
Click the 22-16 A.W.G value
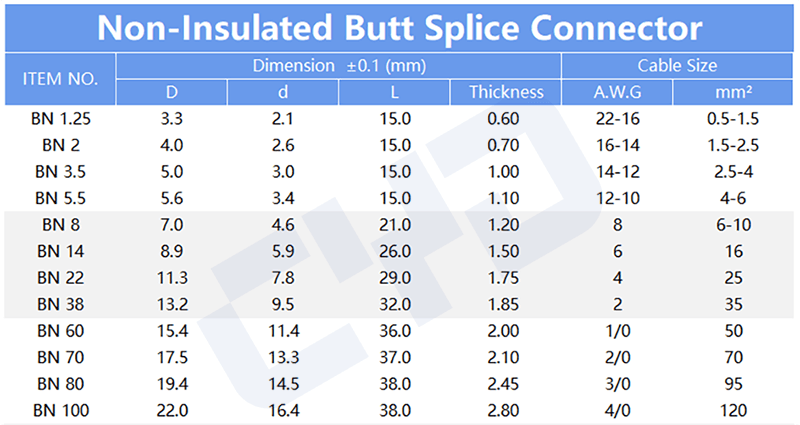[618, 119]
